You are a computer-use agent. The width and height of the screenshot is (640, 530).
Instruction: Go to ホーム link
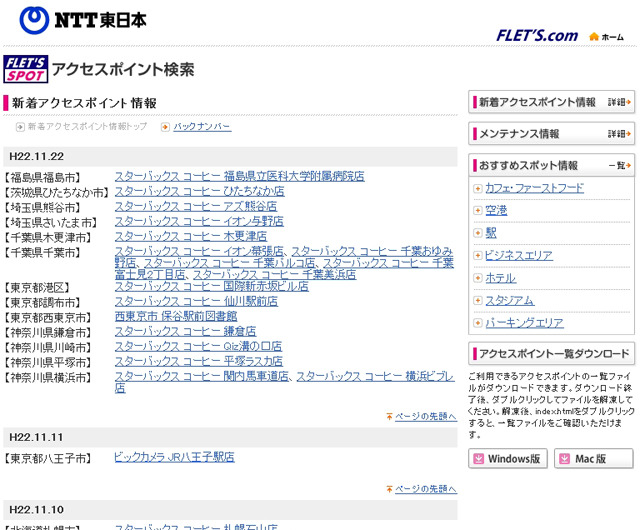click(x=613, y=37)
